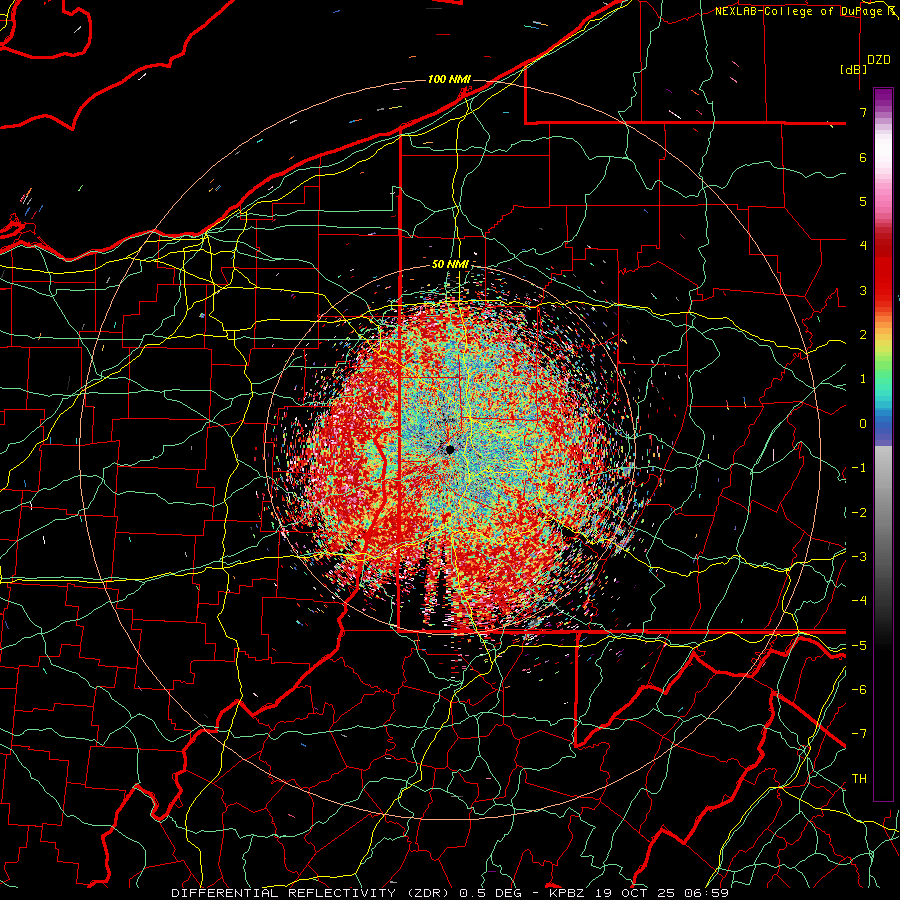Click the +4 dB tick label on scale

coord(863,246)
